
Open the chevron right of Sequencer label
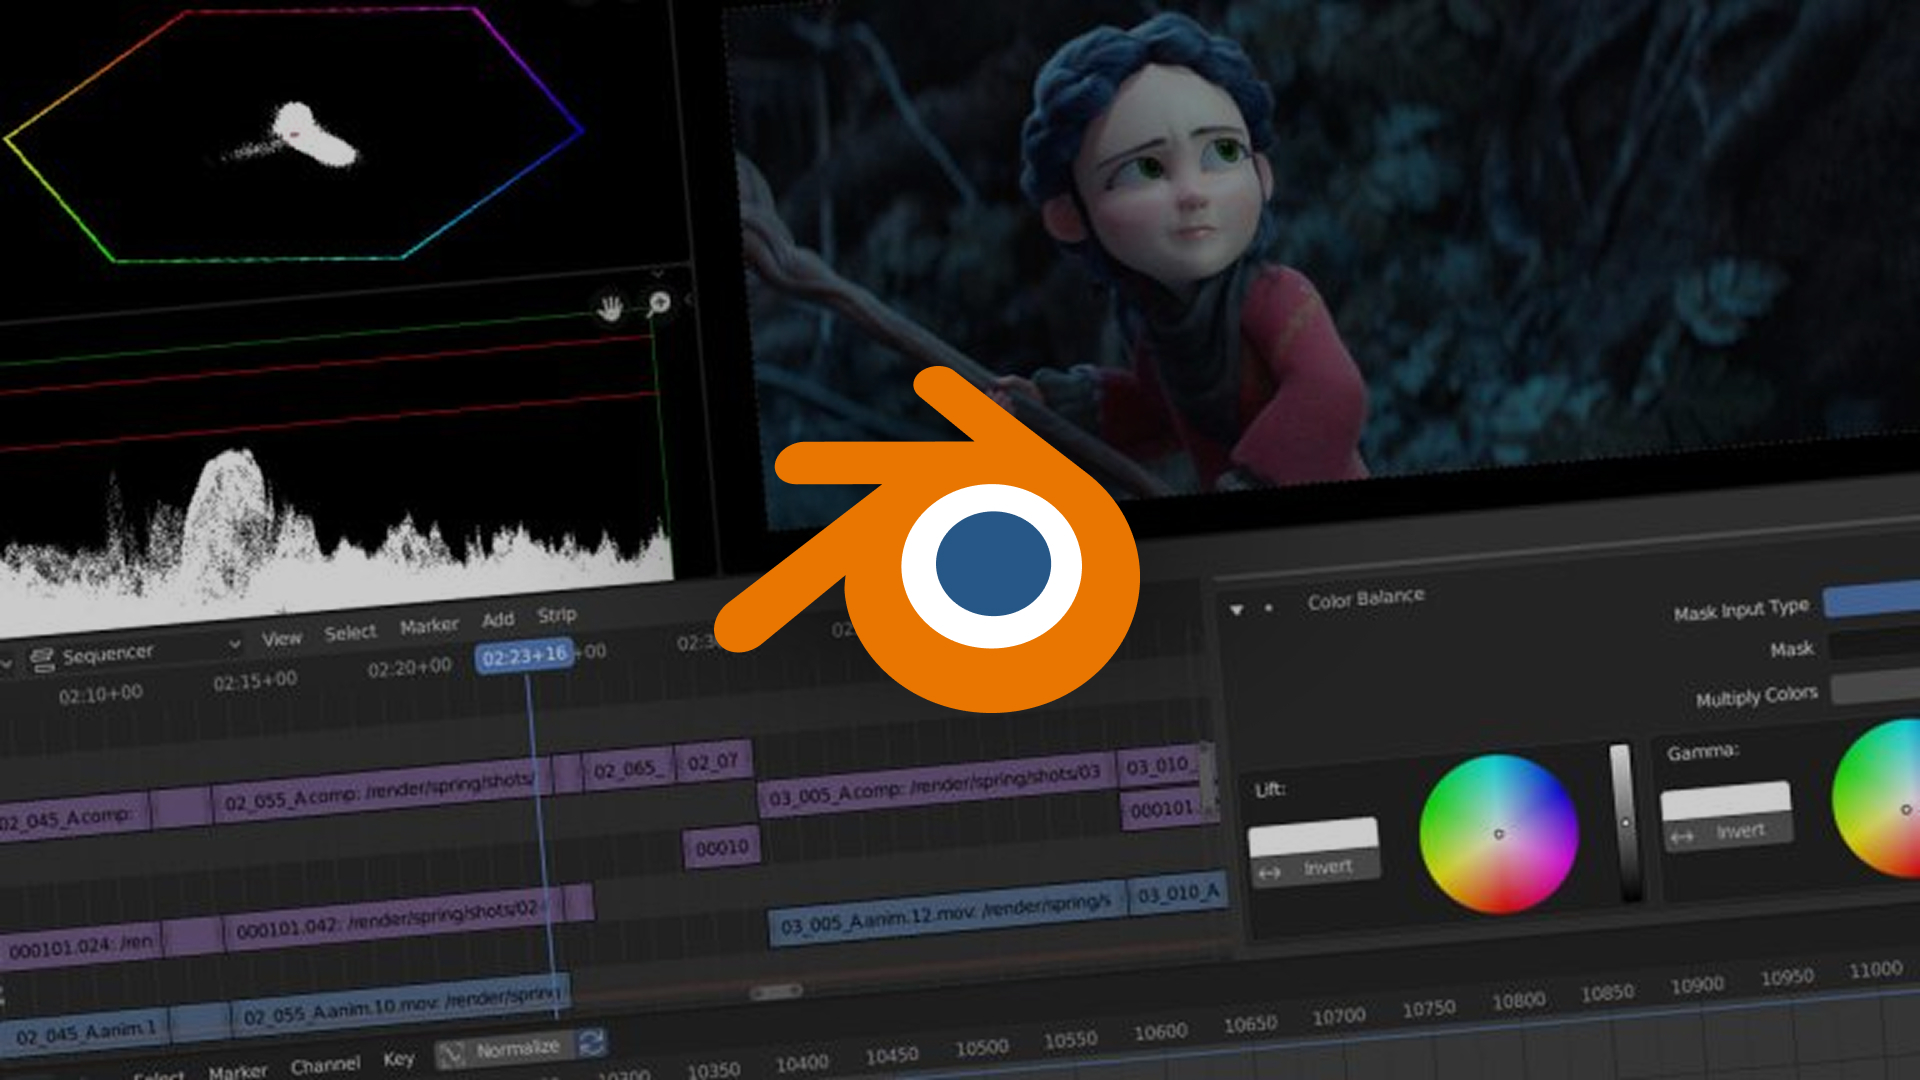point(234,644)
